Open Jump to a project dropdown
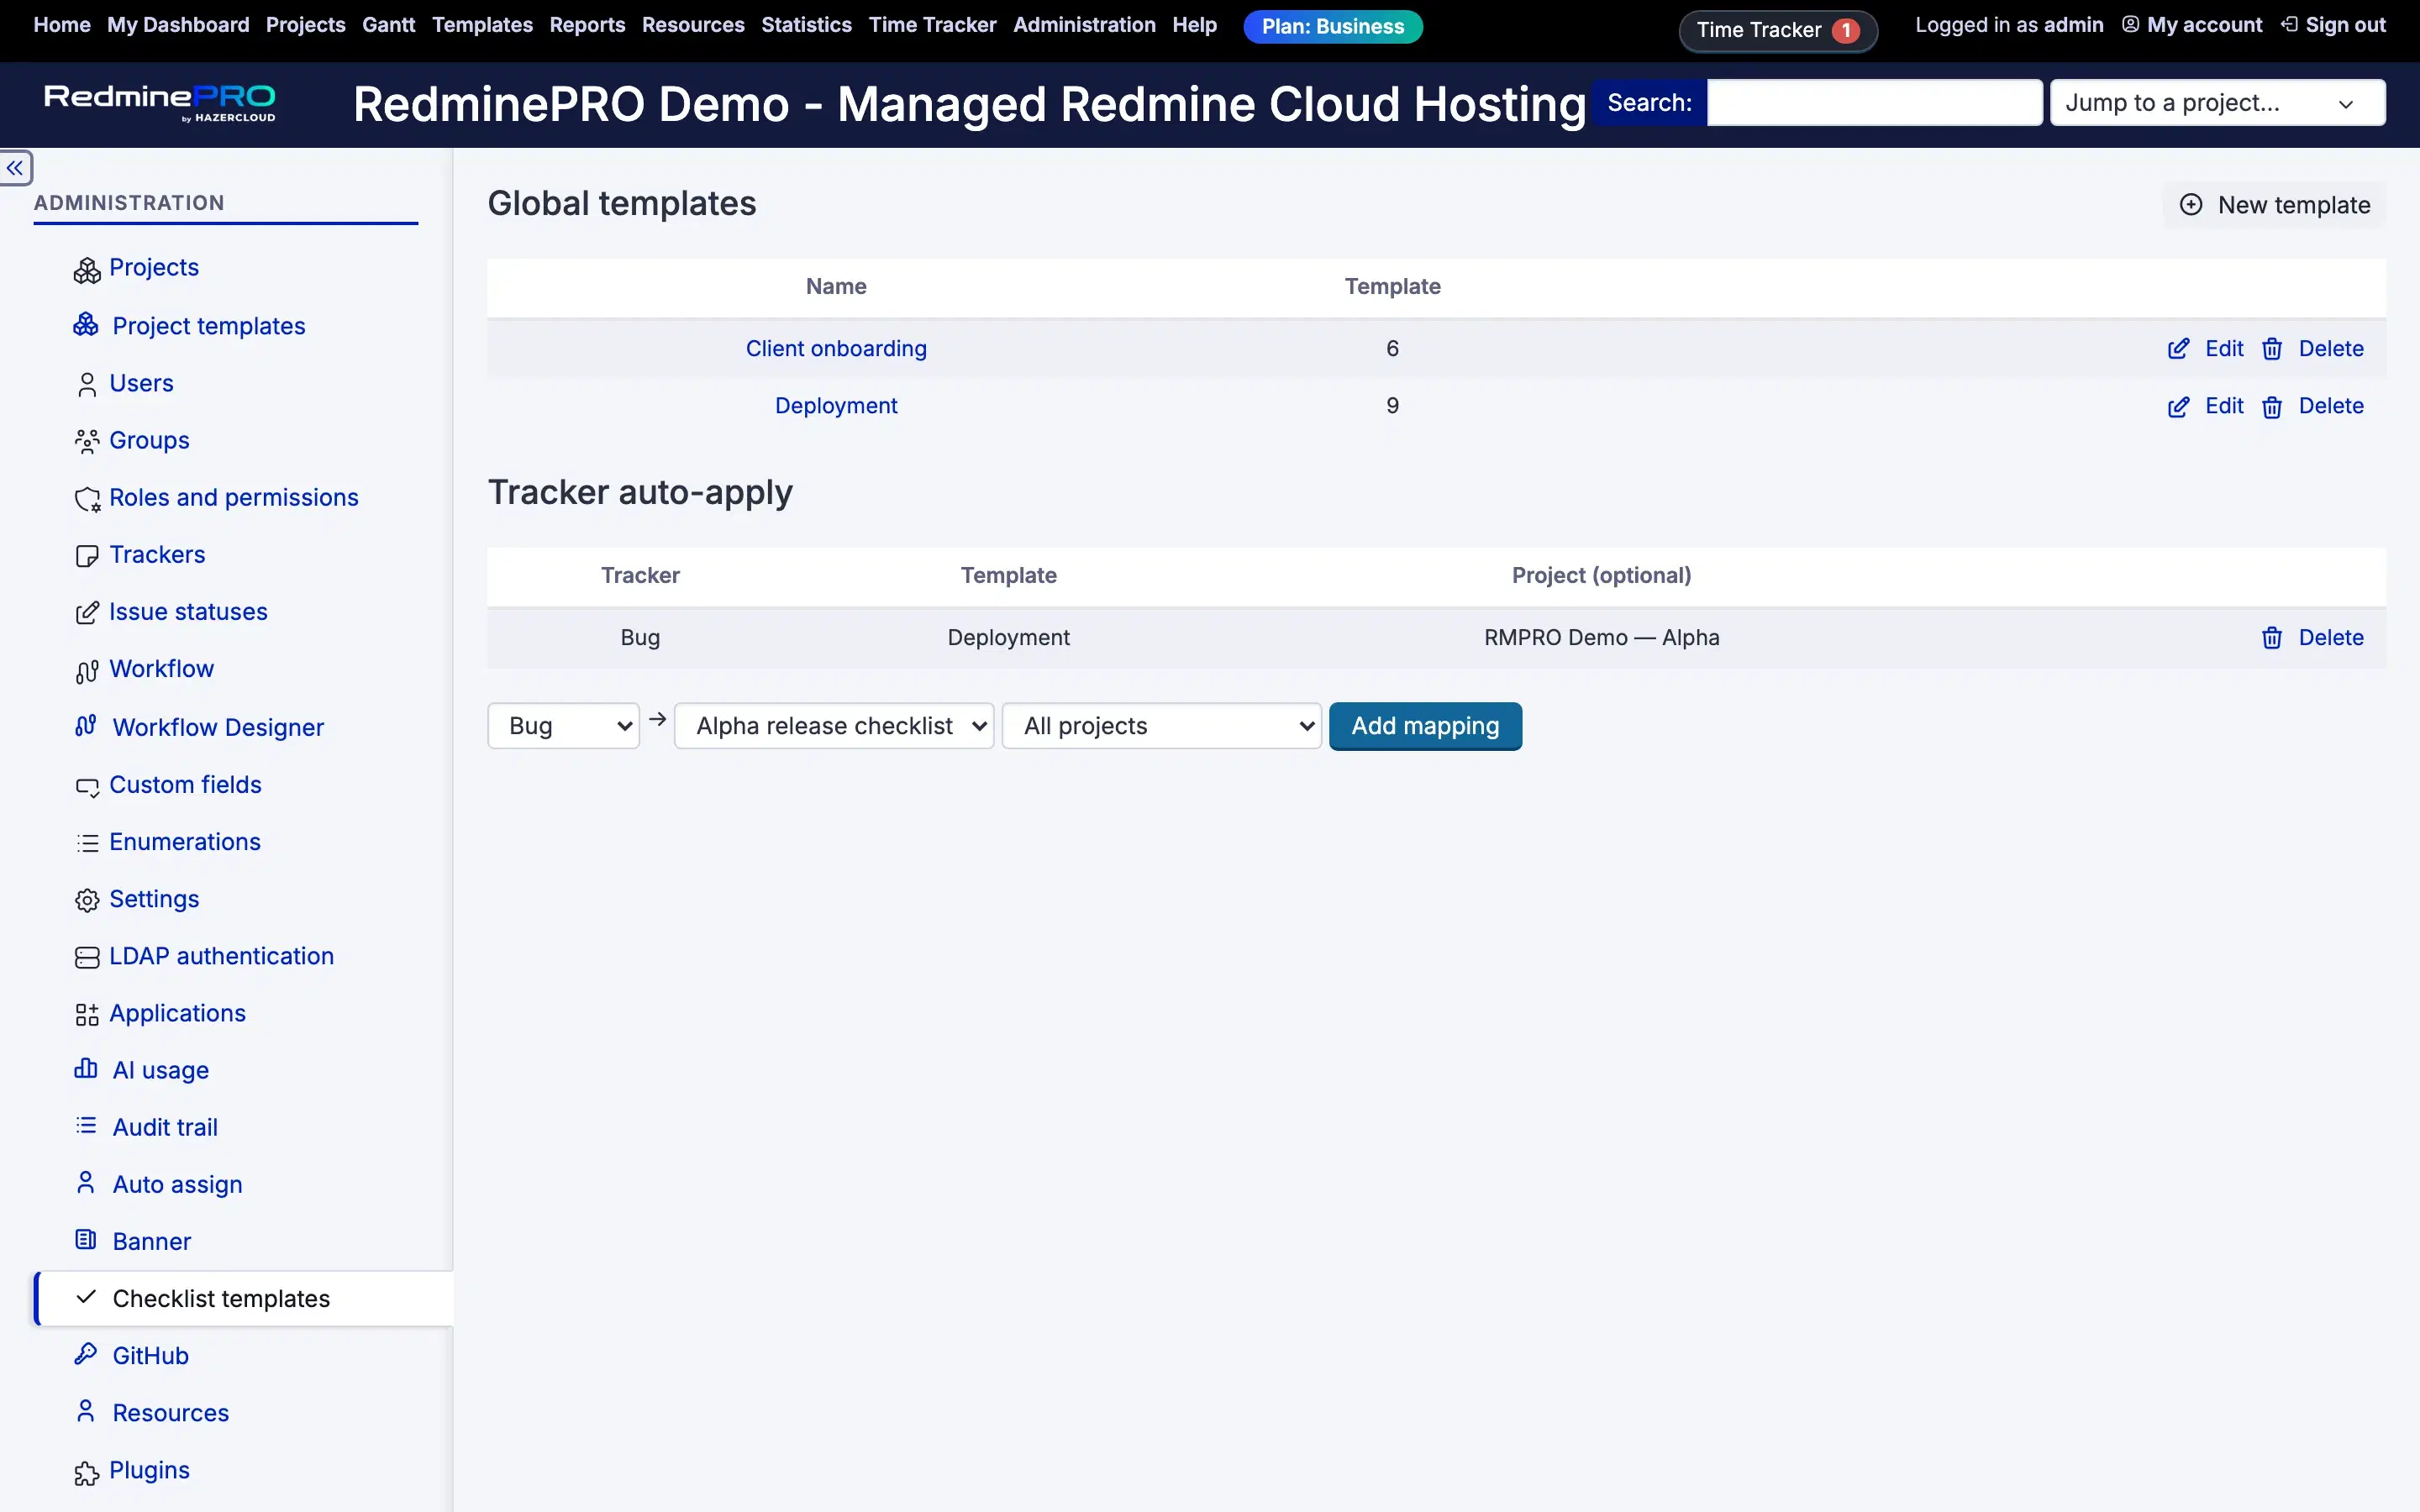The image size is (2420, 1512). [2217, 103]
